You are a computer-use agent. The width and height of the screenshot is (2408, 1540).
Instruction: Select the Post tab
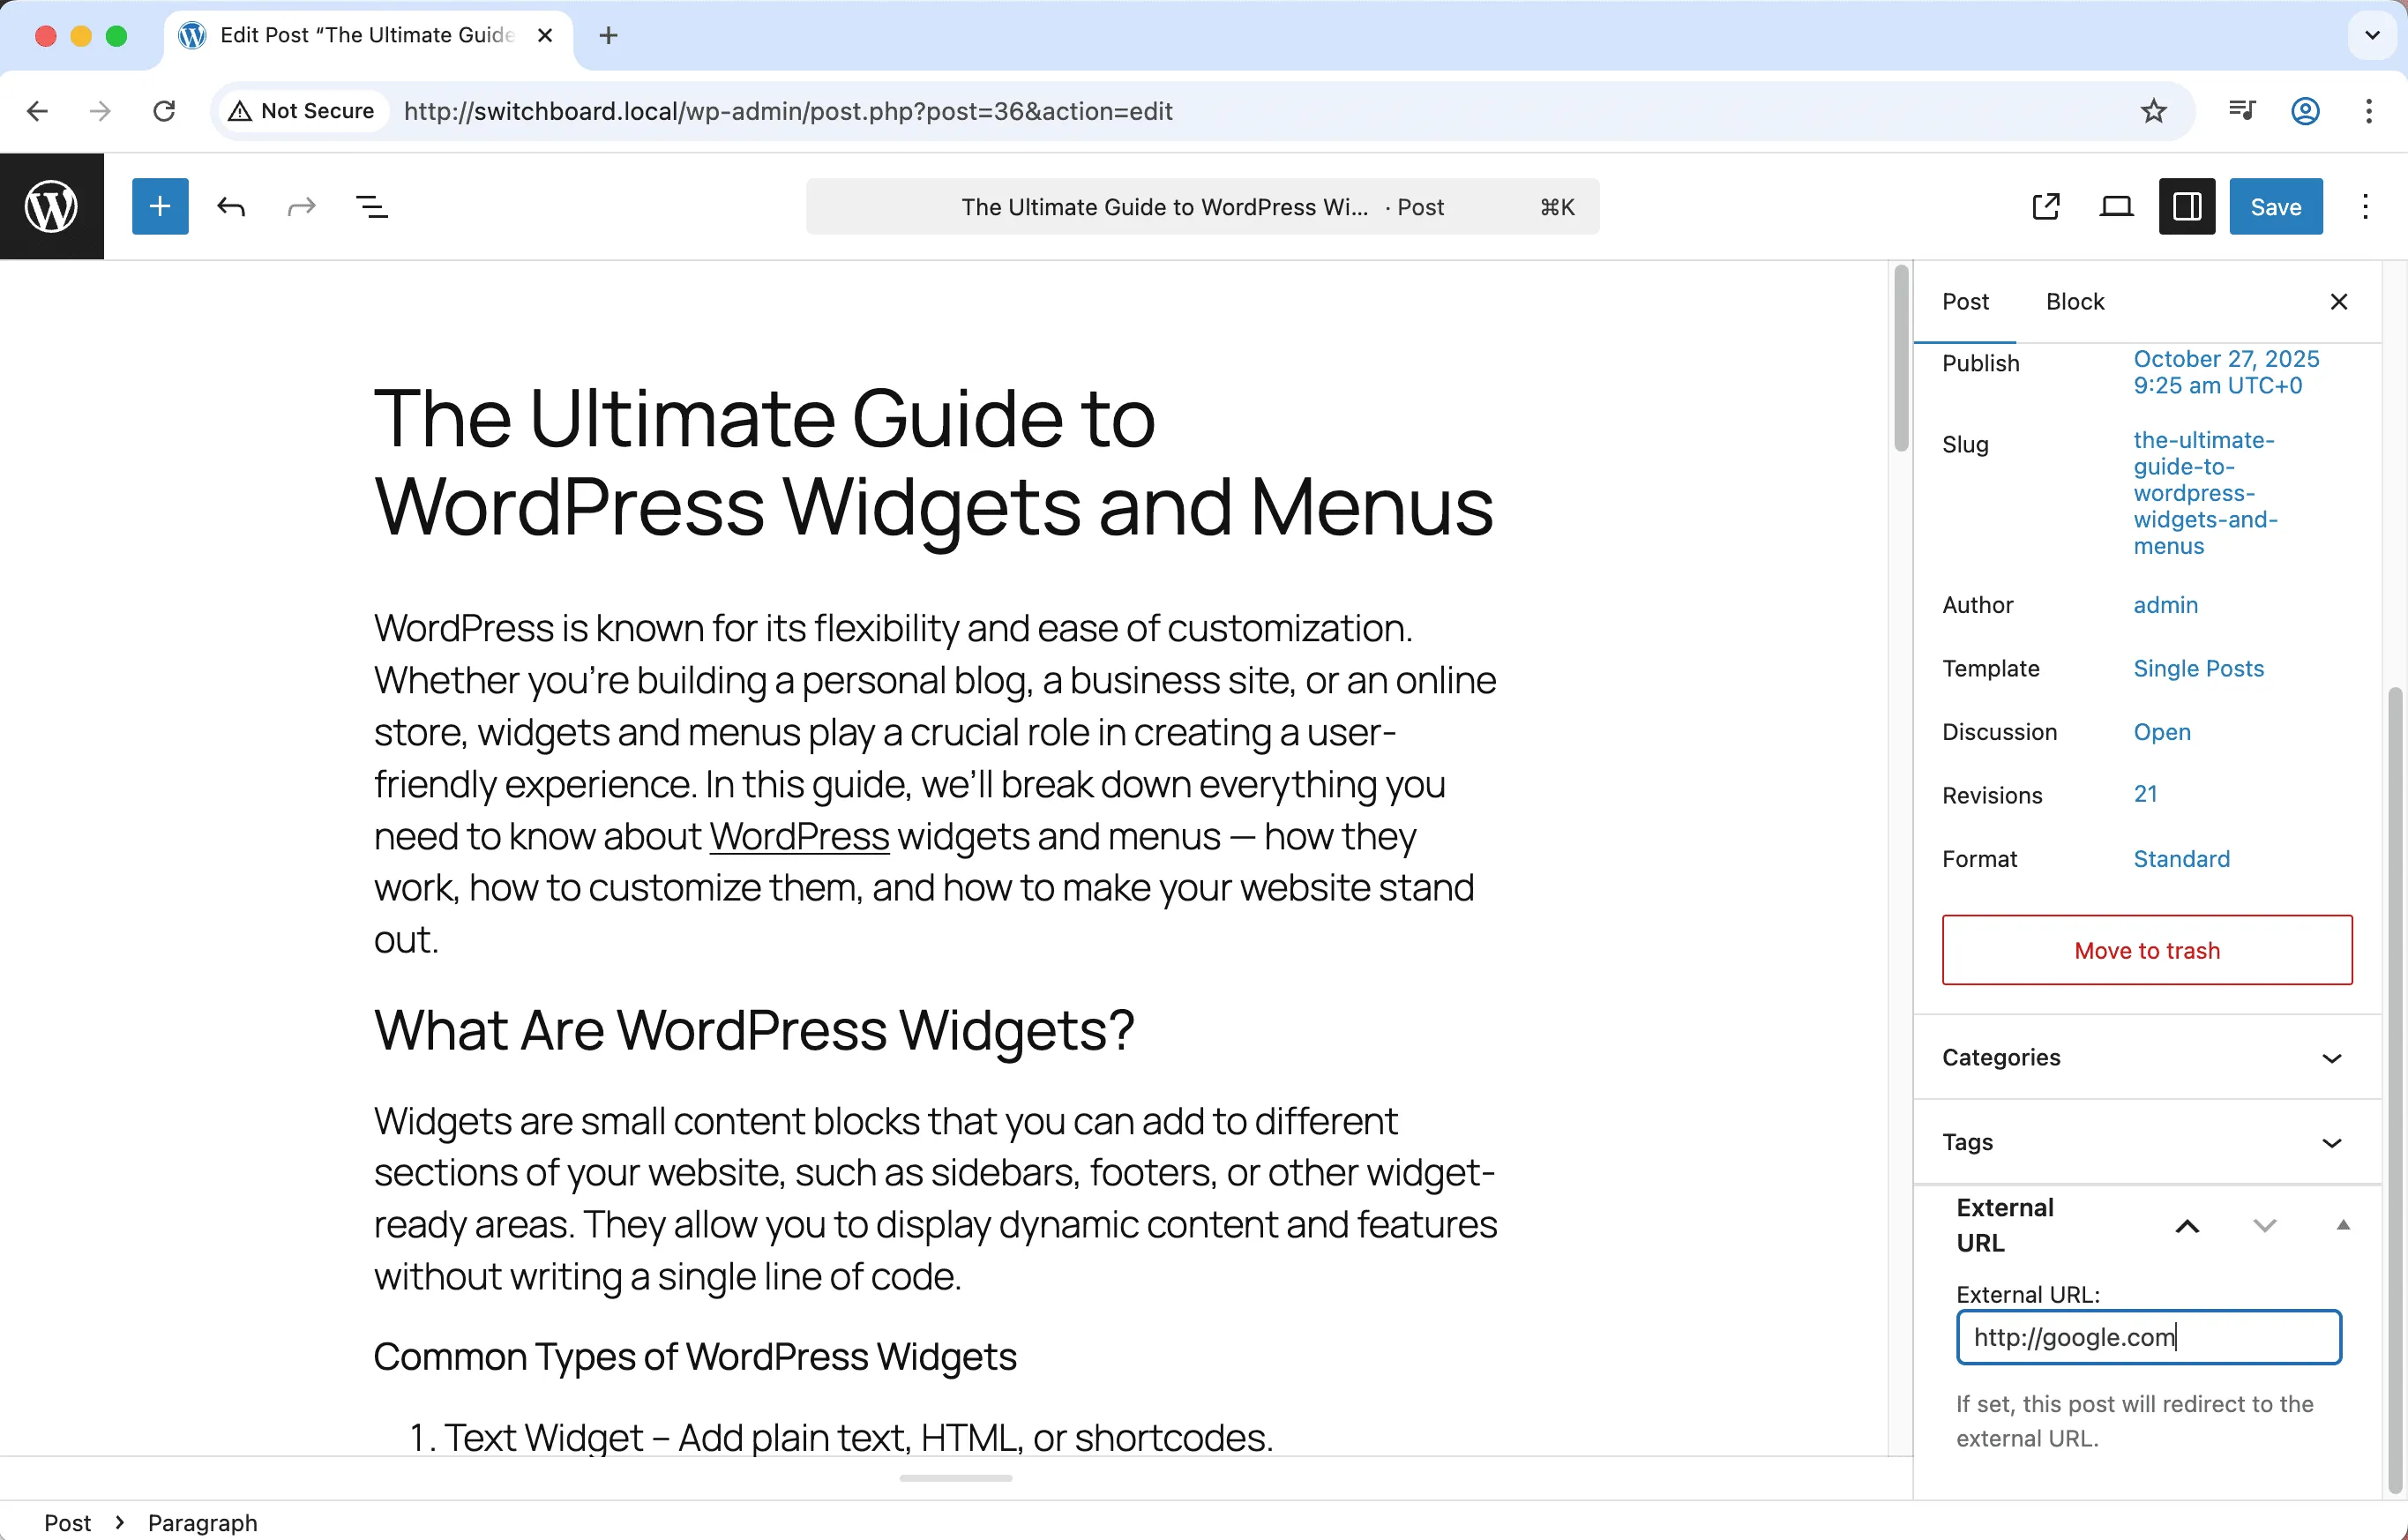click(x=1966, y=301)
